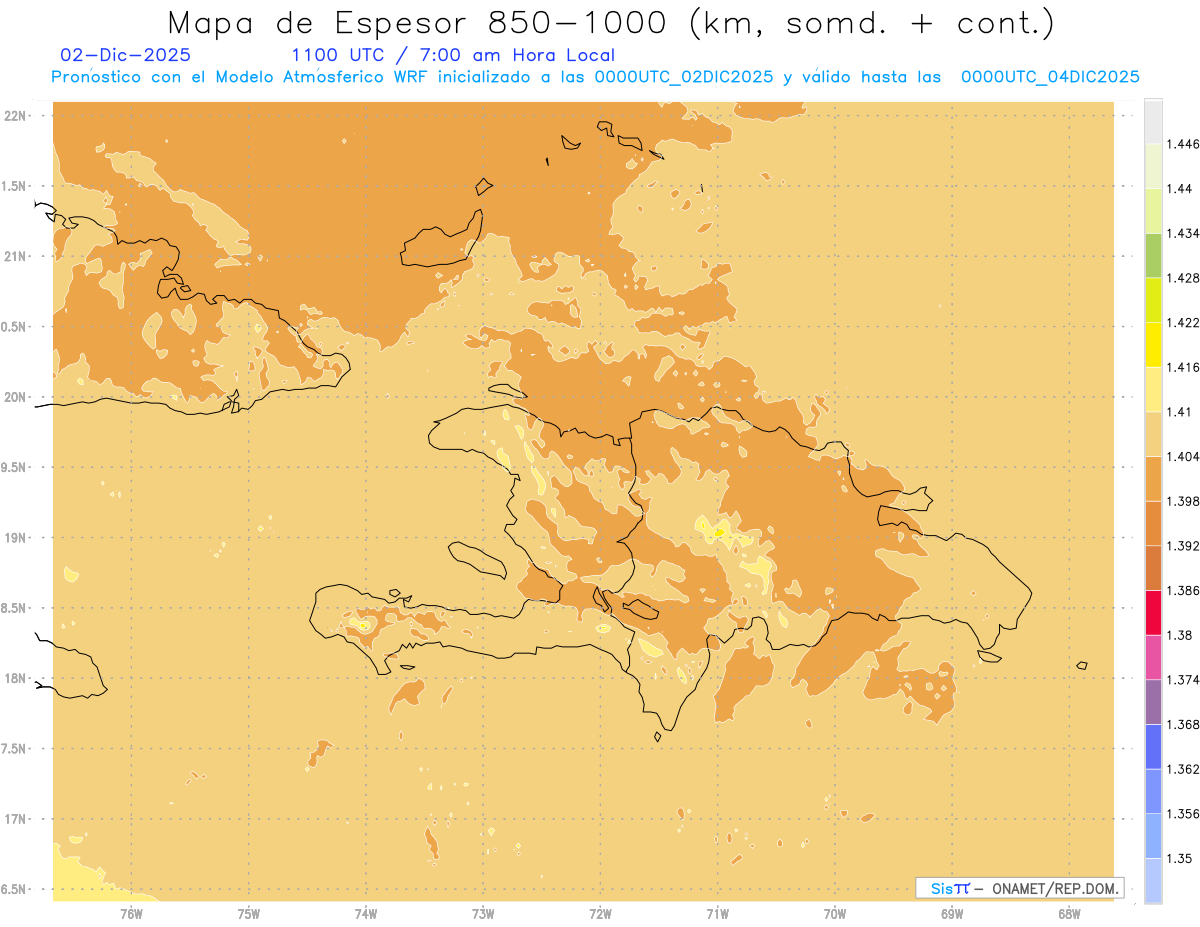Click the legend value '1.392'
This screenshot has width=1200, height=927.
(1183, 546)
